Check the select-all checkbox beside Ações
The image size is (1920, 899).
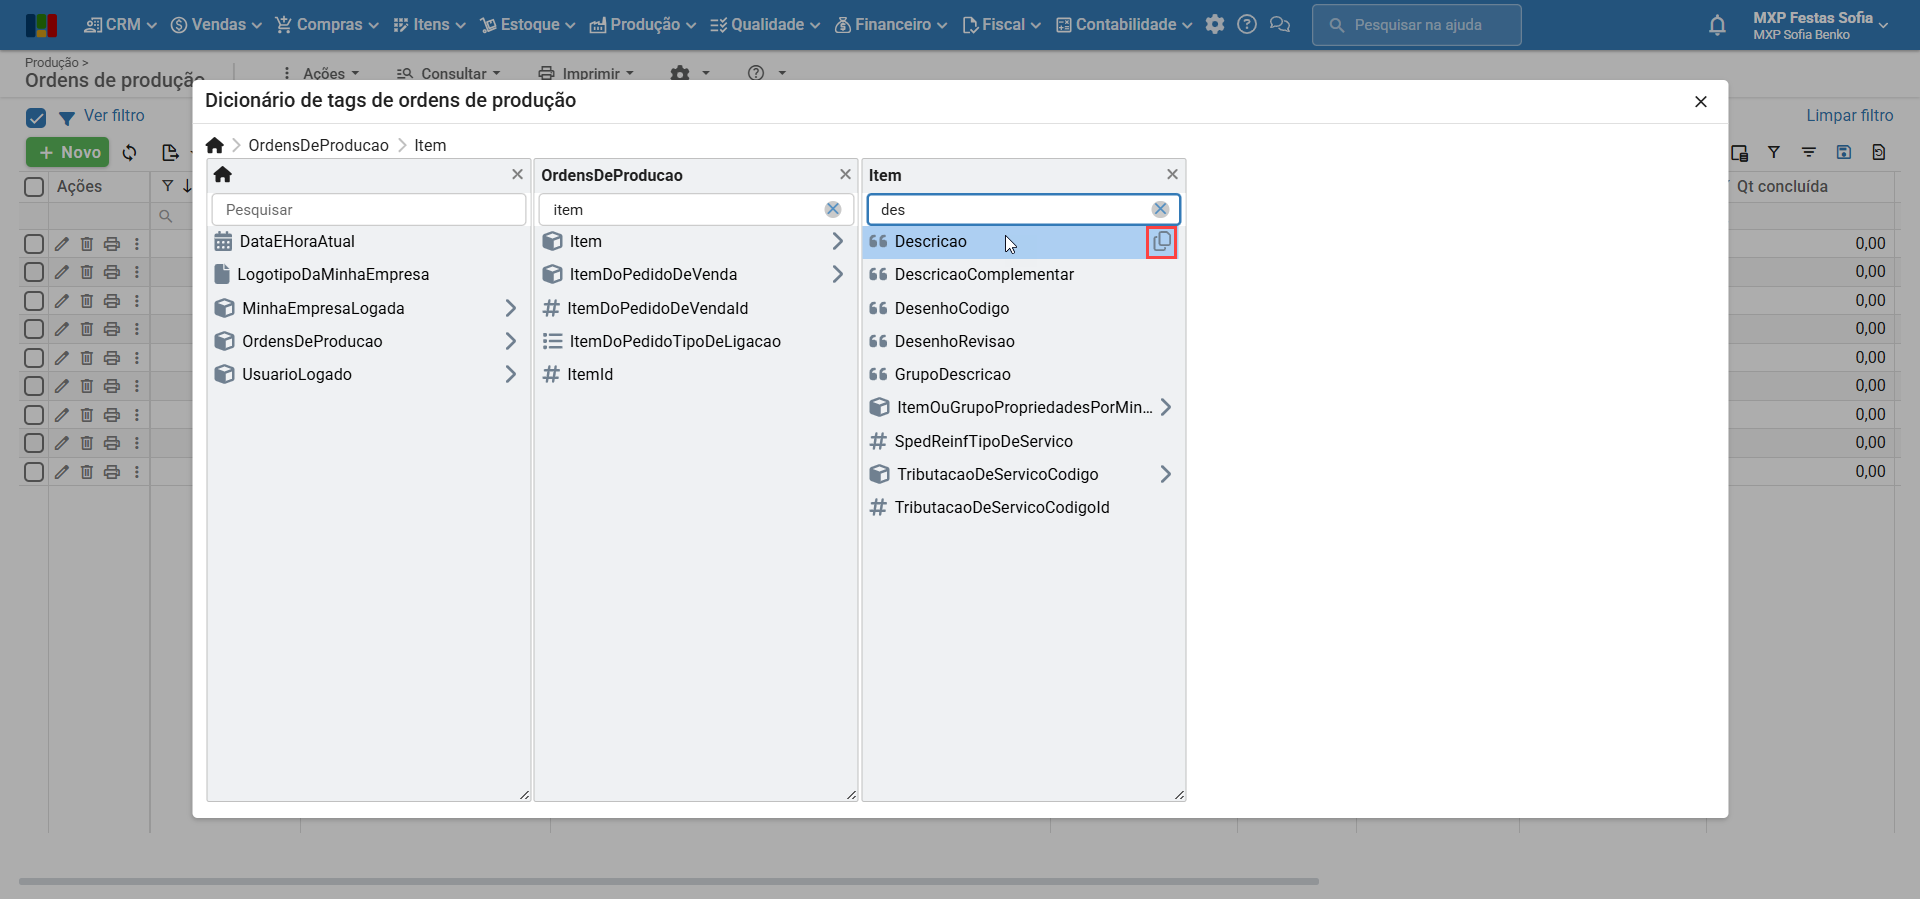(x=34, y=187)
